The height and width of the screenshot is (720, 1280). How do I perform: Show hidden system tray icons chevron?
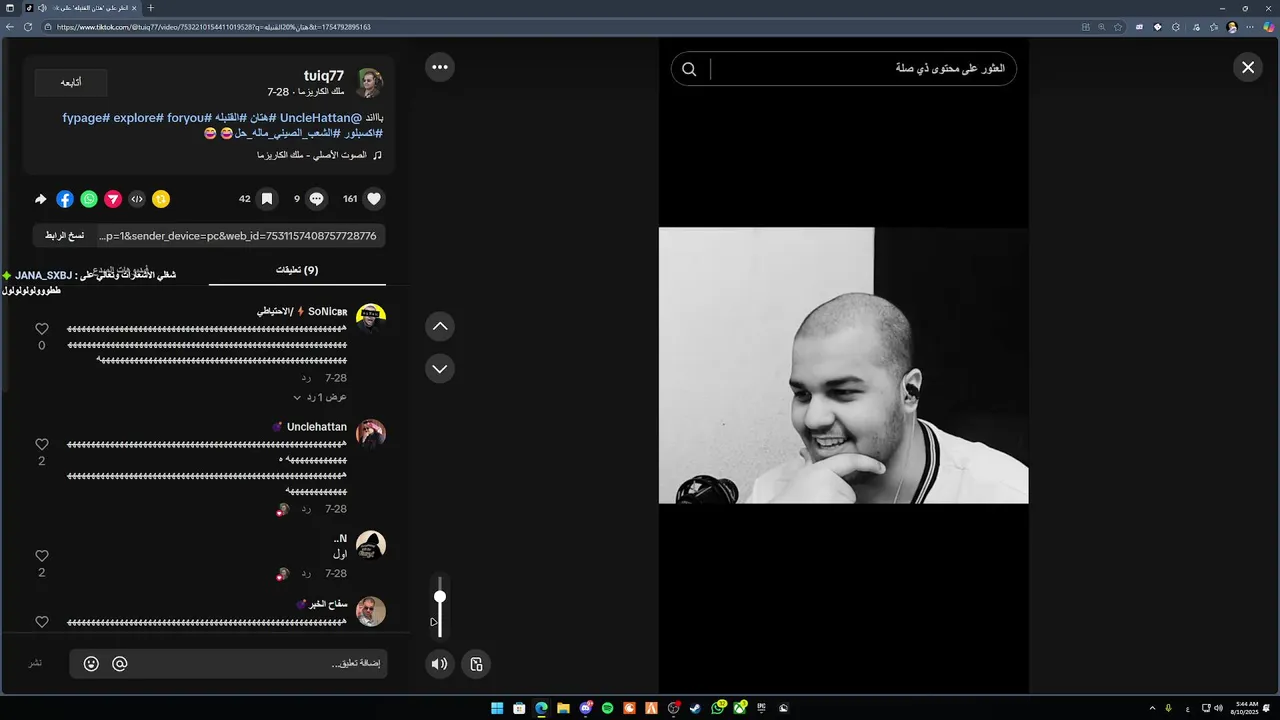(x=1152, y=708)
